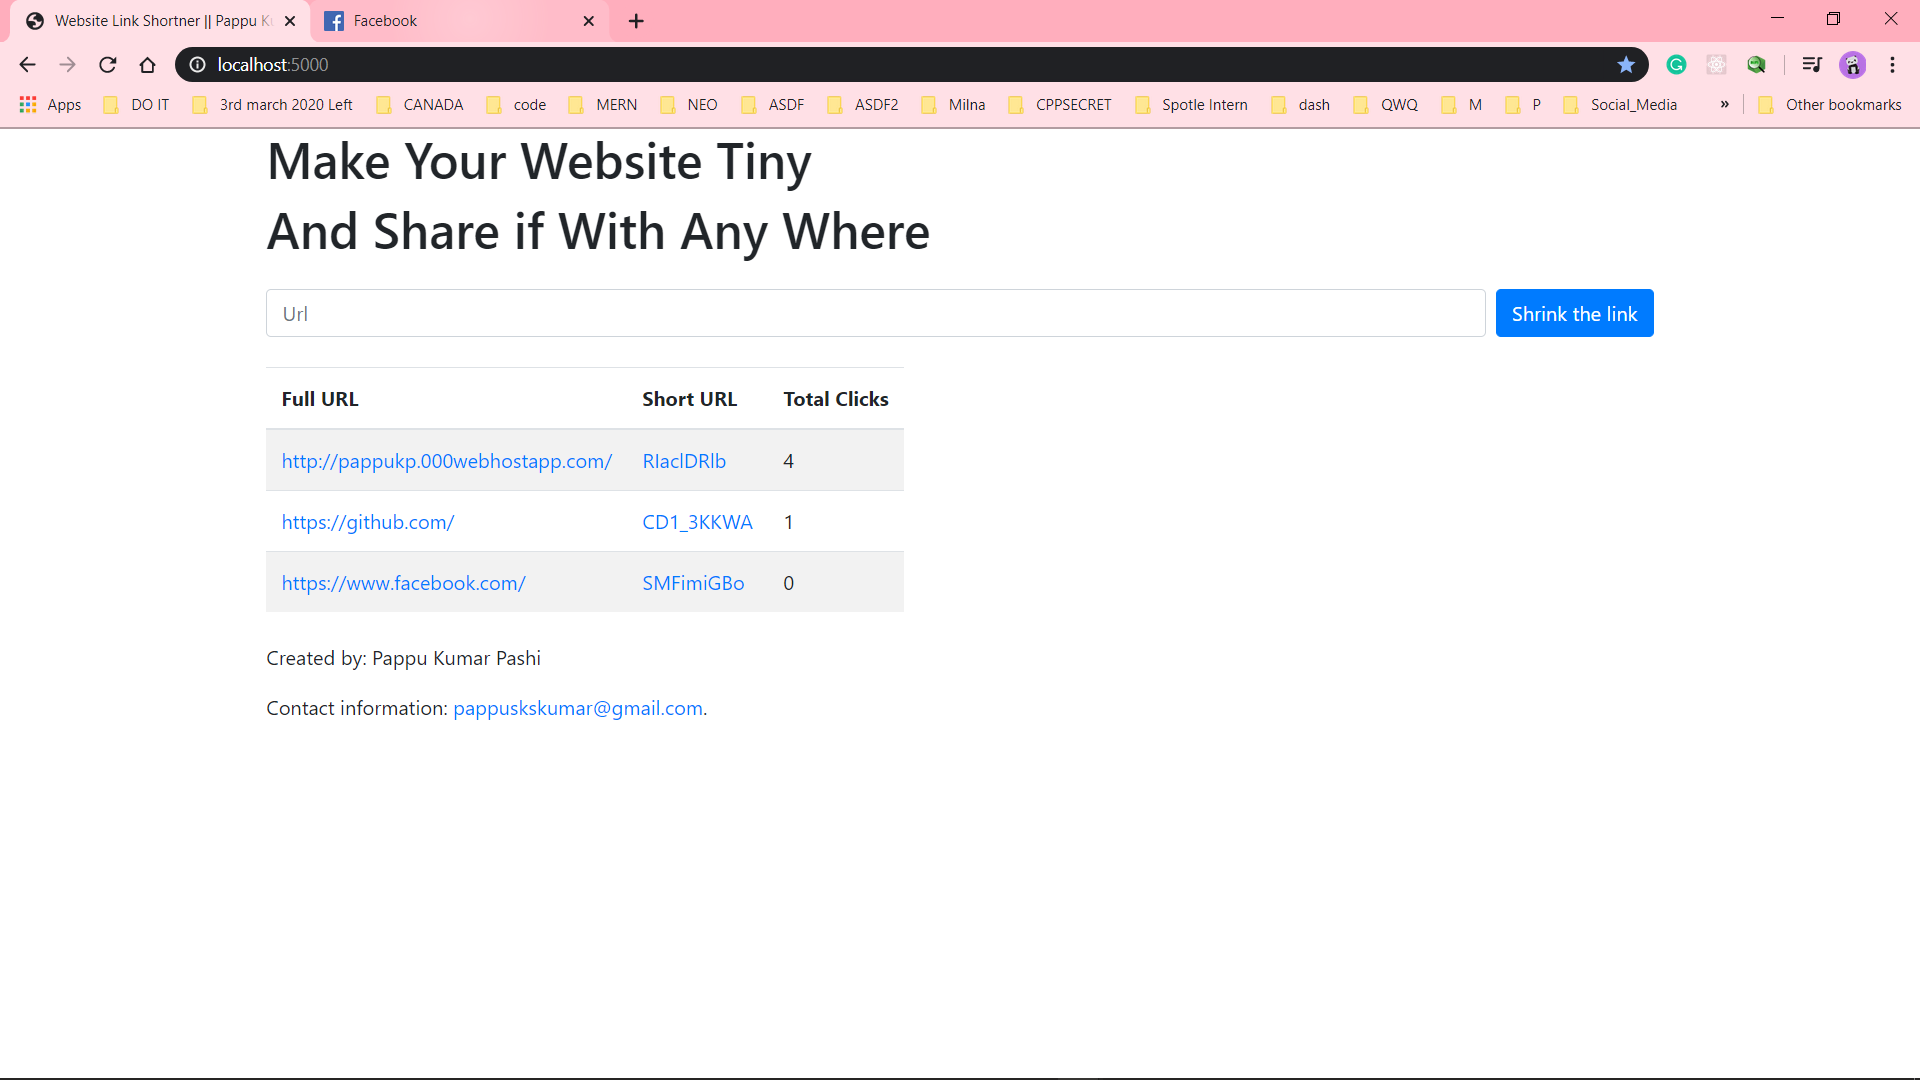This screenshot has height=1080, width=1920.
Task: Open the RlaclDRlb short URL
Action: [x=684, y=461]
